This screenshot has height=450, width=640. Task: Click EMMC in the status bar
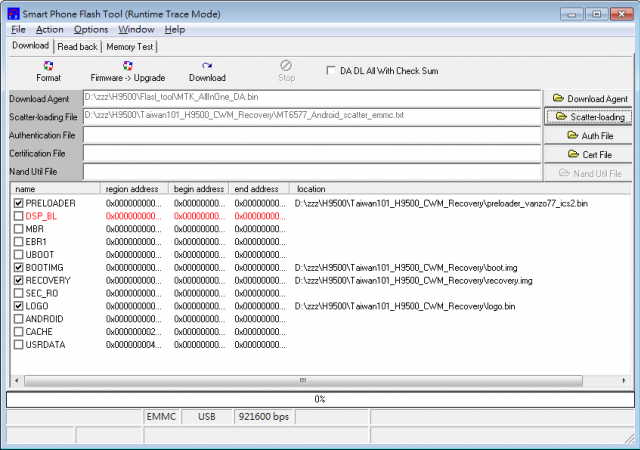[162, 417]
